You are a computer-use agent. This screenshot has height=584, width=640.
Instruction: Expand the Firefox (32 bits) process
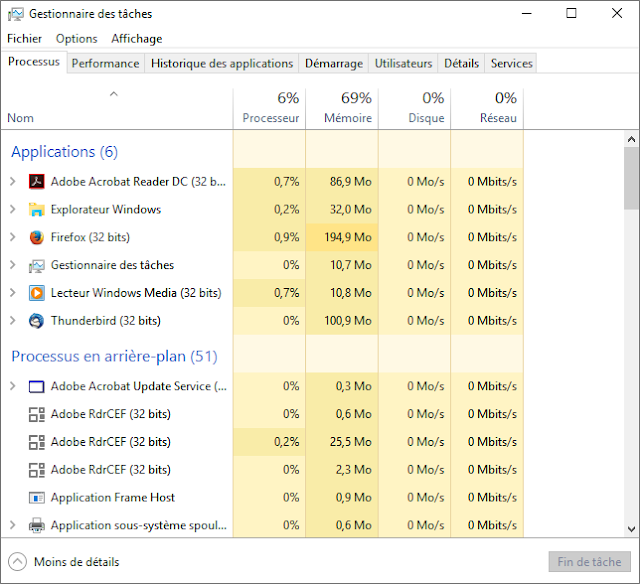13,237
